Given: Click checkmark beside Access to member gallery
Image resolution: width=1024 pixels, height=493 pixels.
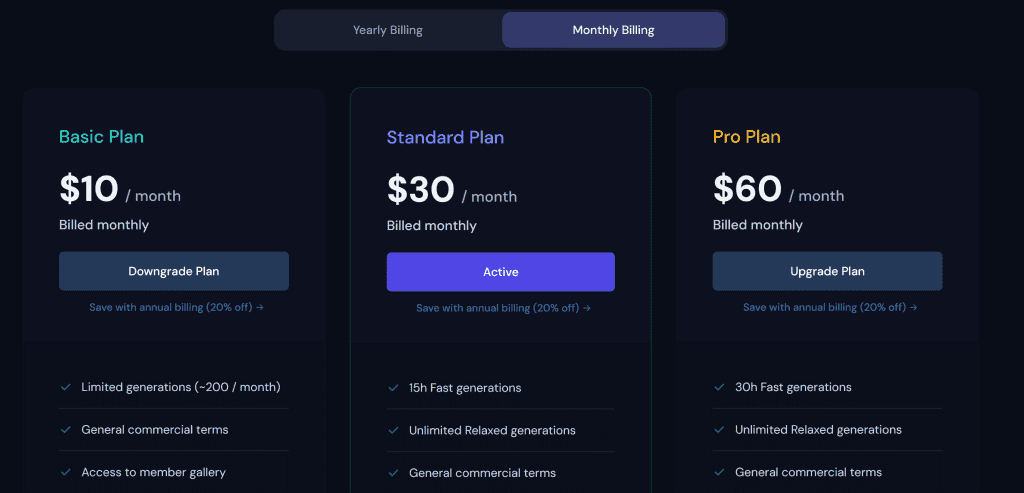Looking at the screenshot, I should click(66, 472).
